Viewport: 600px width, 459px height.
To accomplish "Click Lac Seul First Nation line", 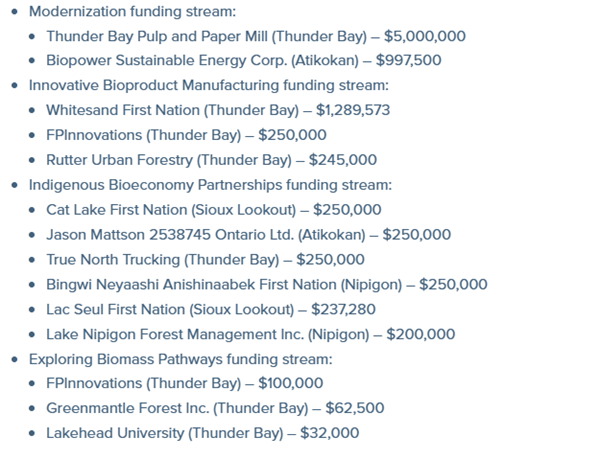I will coord(211,309).
